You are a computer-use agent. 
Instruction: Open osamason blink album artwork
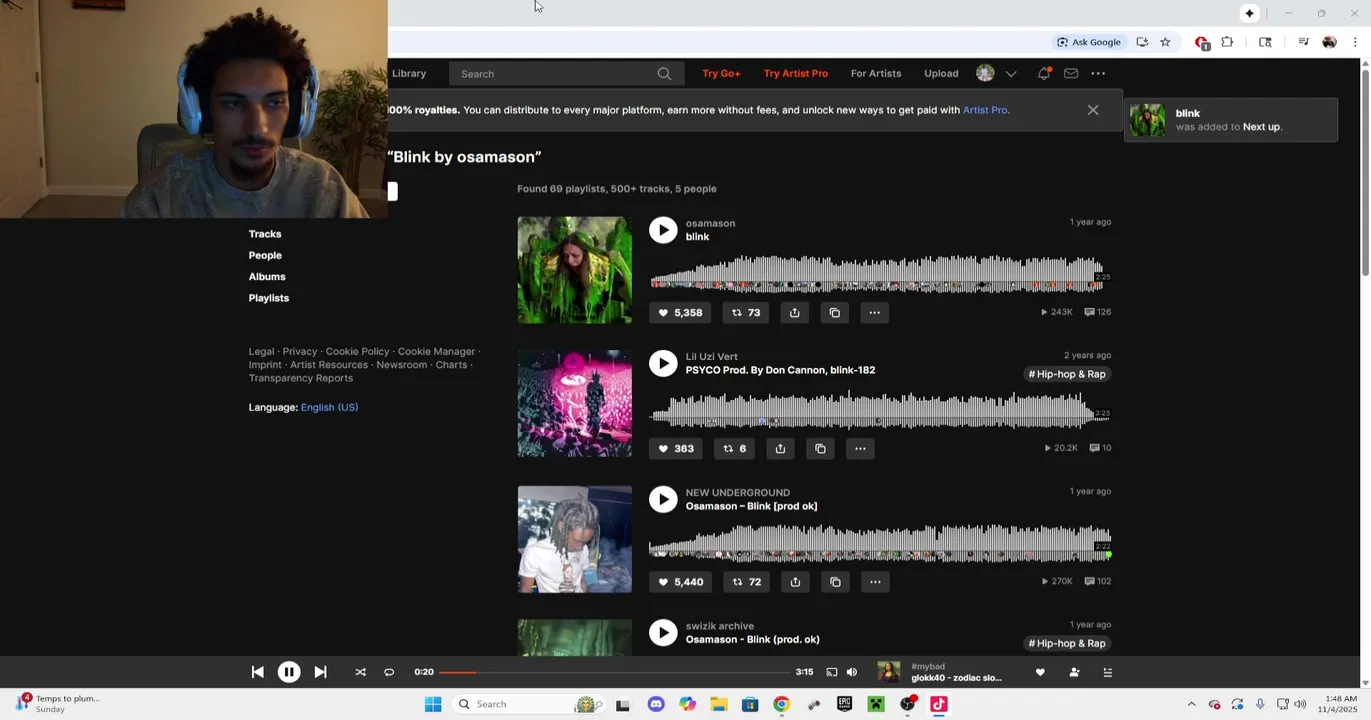coord(575,270)
